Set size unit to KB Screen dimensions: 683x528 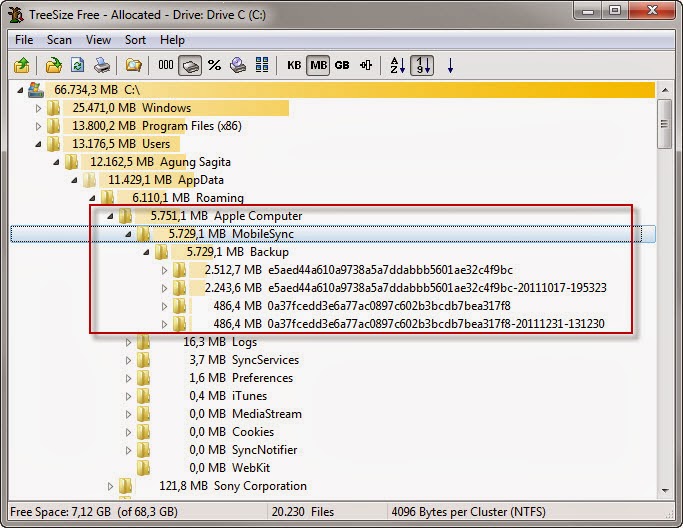(294, 65)
